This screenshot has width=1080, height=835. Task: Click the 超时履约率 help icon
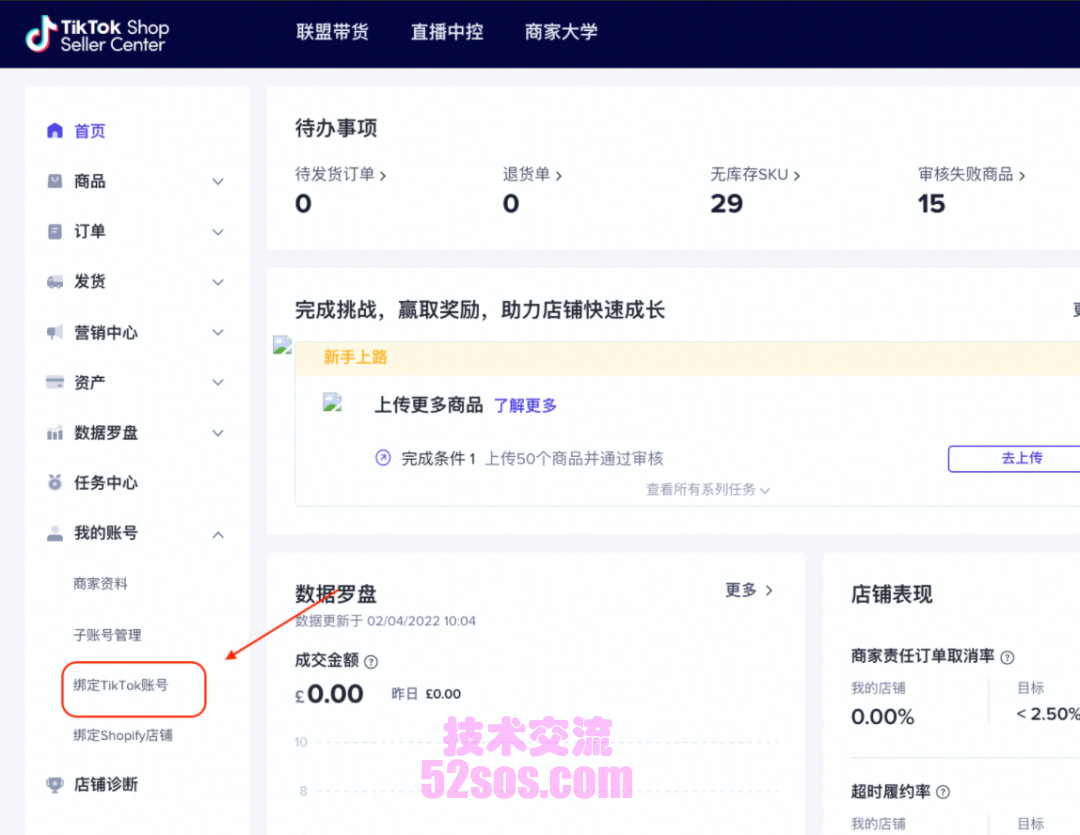click(x=944, y=792)
